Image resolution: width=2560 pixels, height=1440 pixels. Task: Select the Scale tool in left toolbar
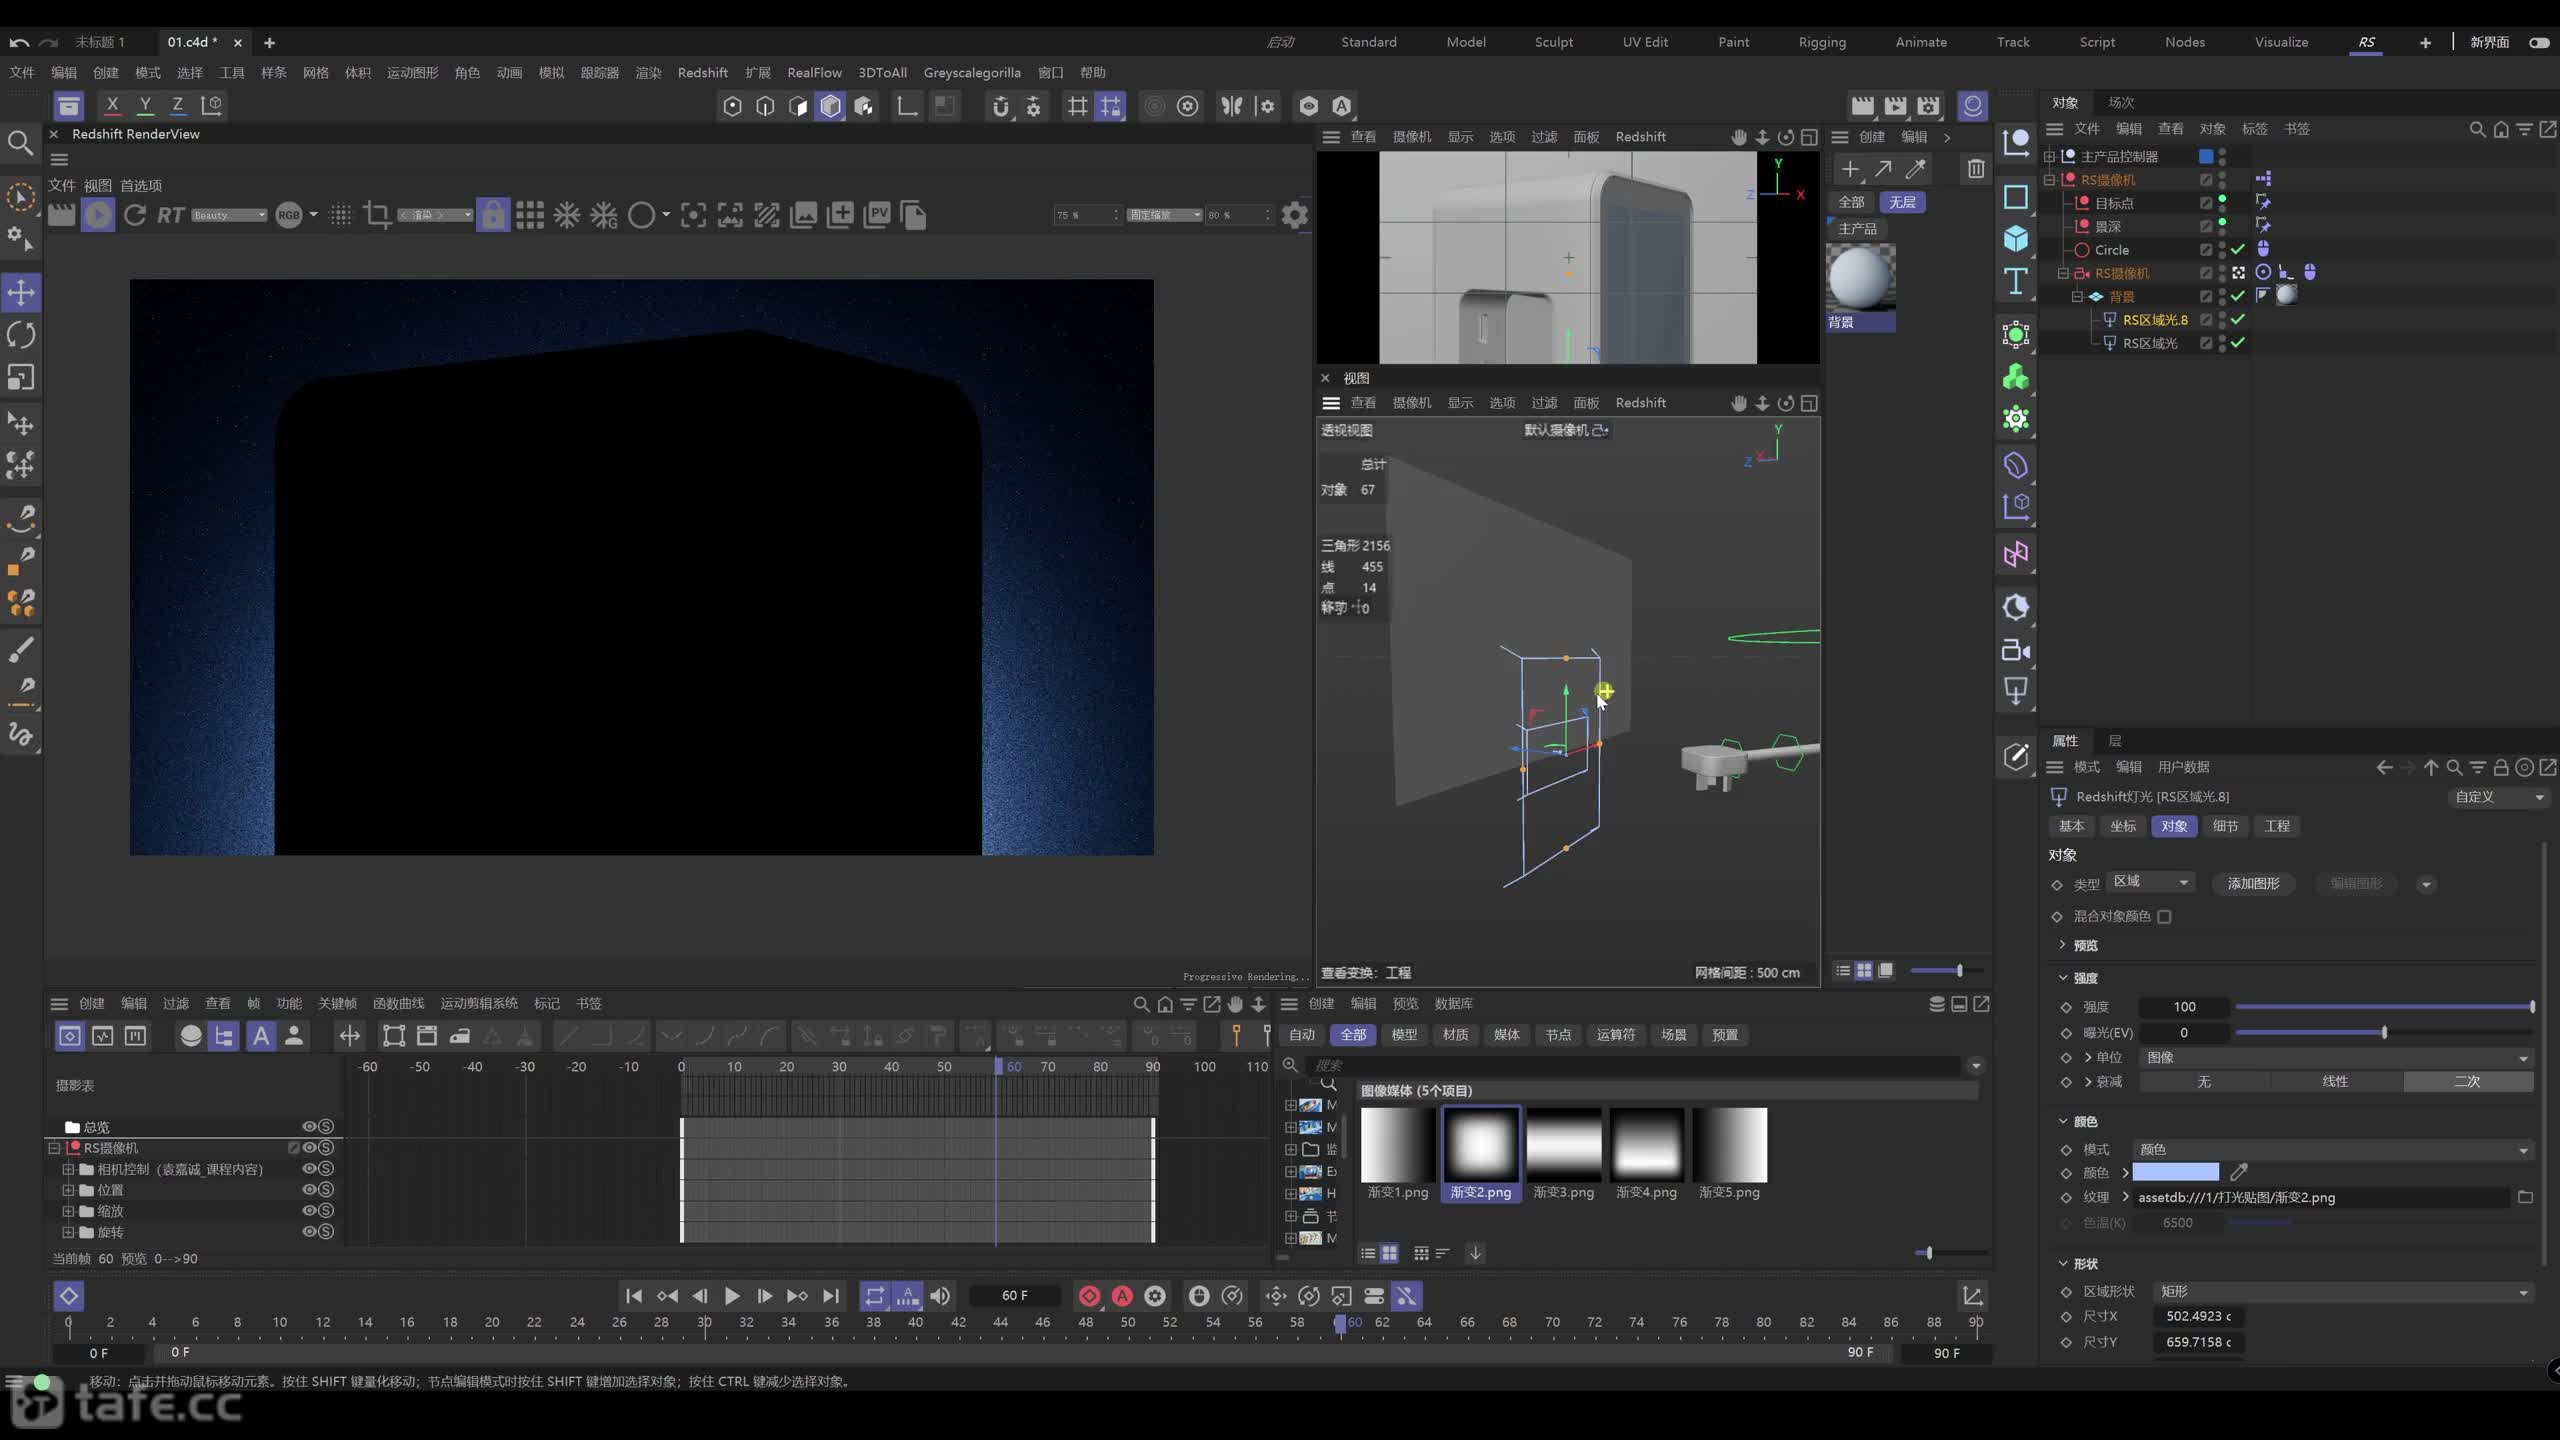coord(21,377)
